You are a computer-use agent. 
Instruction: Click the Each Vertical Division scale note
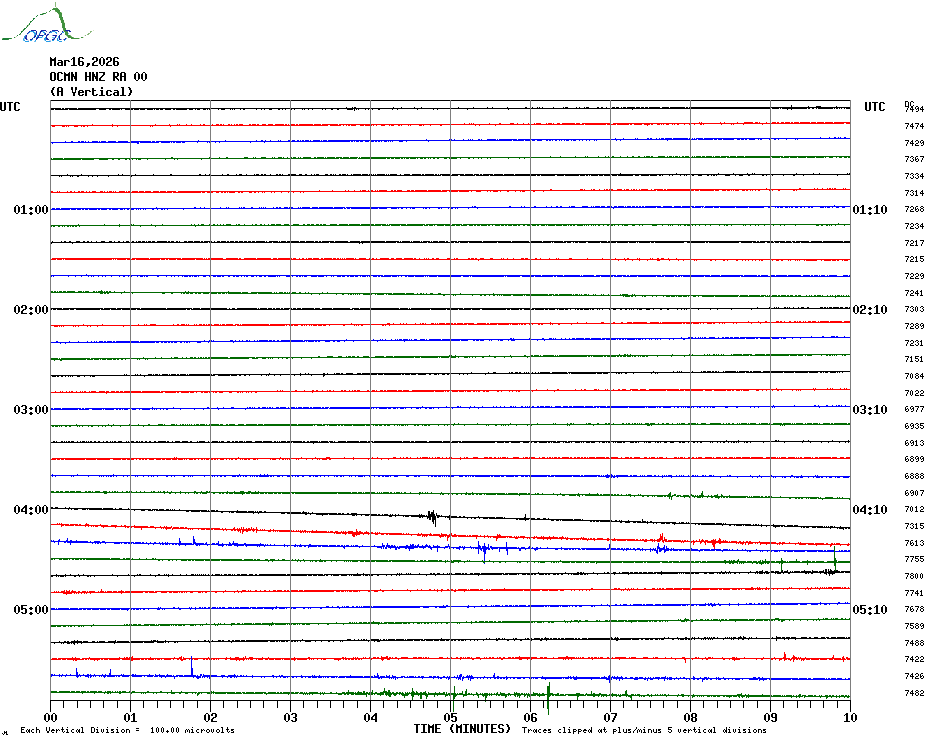click(x=127, y=730)
